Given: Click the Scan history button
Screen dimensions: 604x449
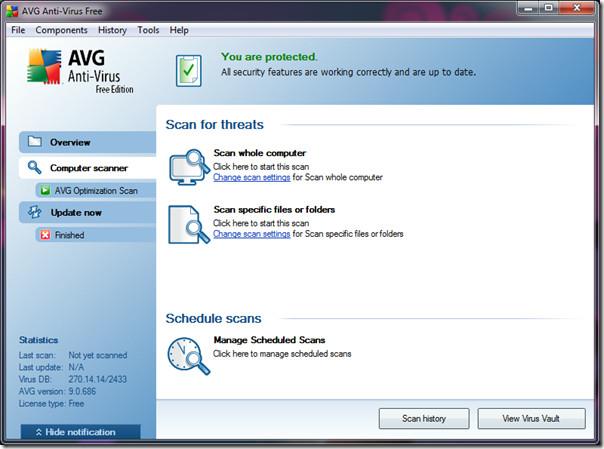Looking at the screenshot, I should tap(424, 419).
